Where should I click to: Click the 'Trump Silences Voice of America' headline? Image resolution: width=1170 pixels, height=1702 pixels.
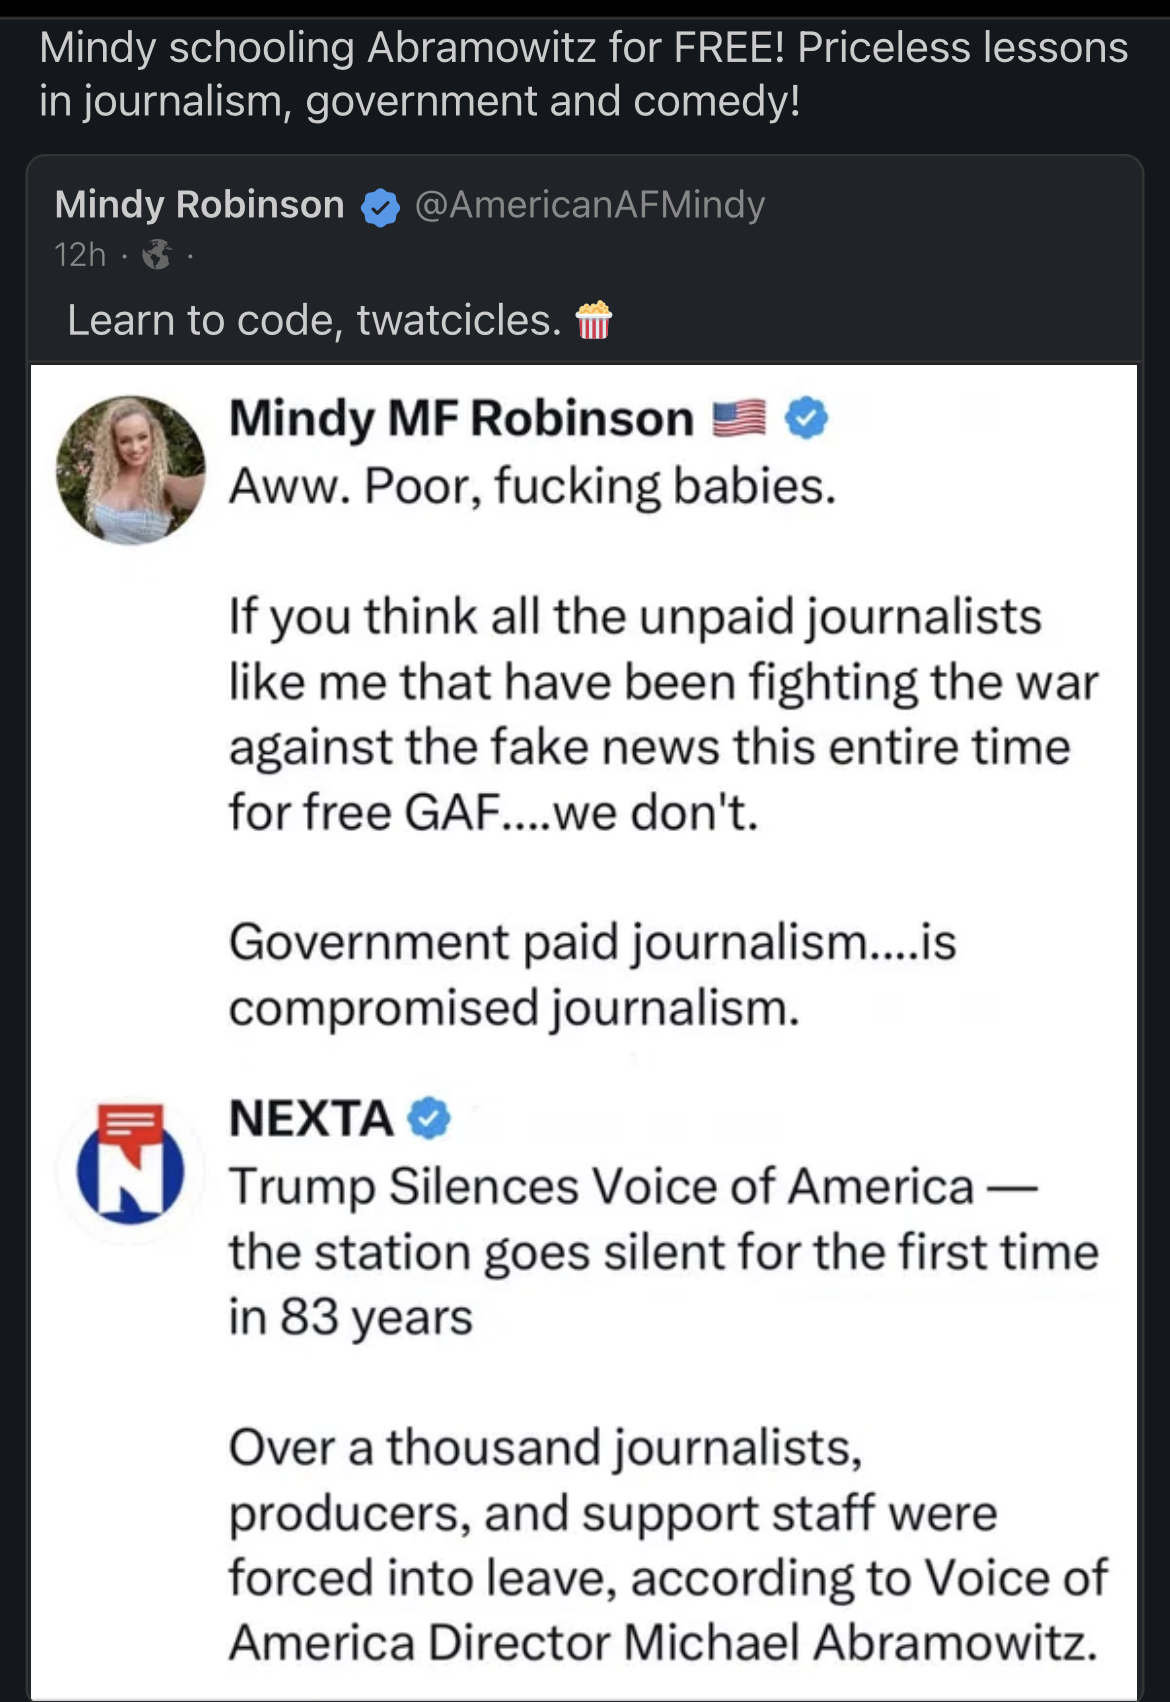click(662, 1251)
